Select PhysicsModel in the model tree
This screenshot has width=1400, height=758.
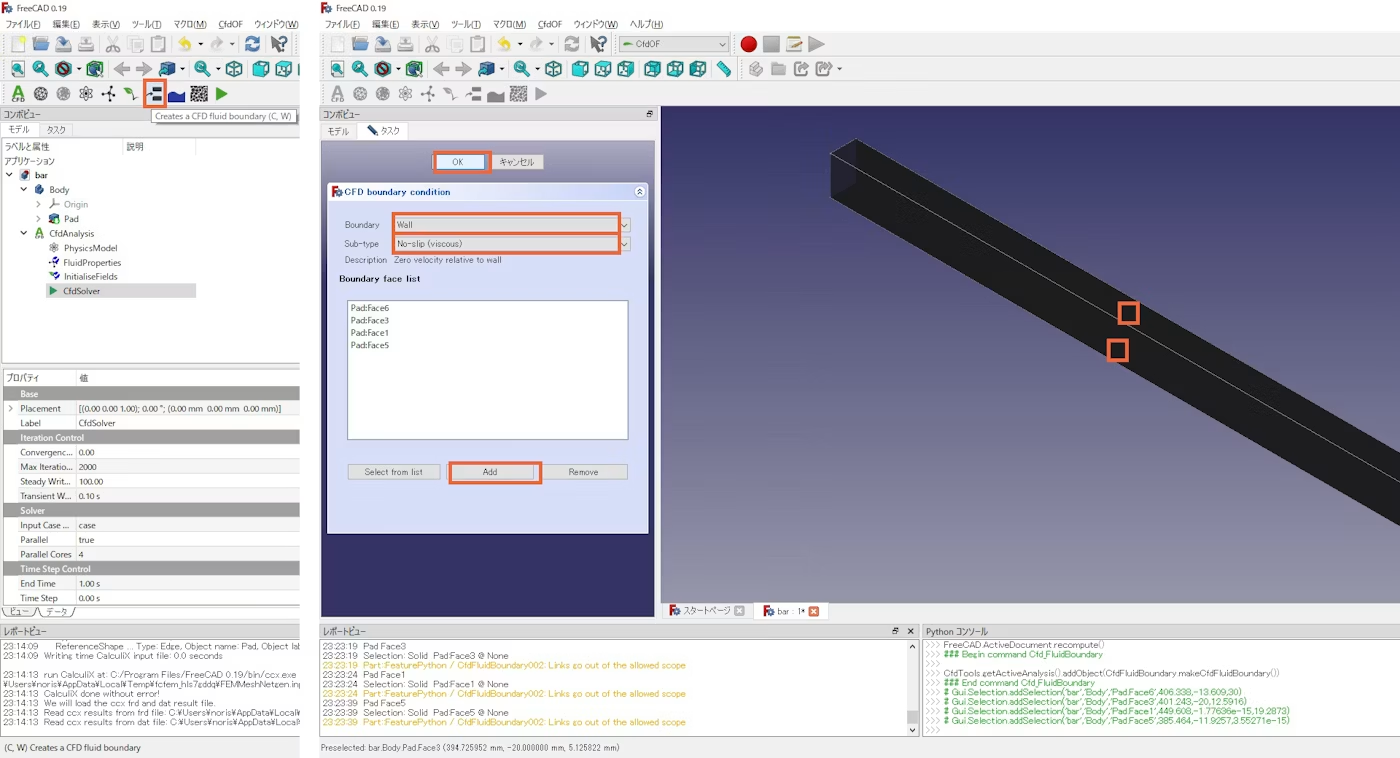click(90, 248)
